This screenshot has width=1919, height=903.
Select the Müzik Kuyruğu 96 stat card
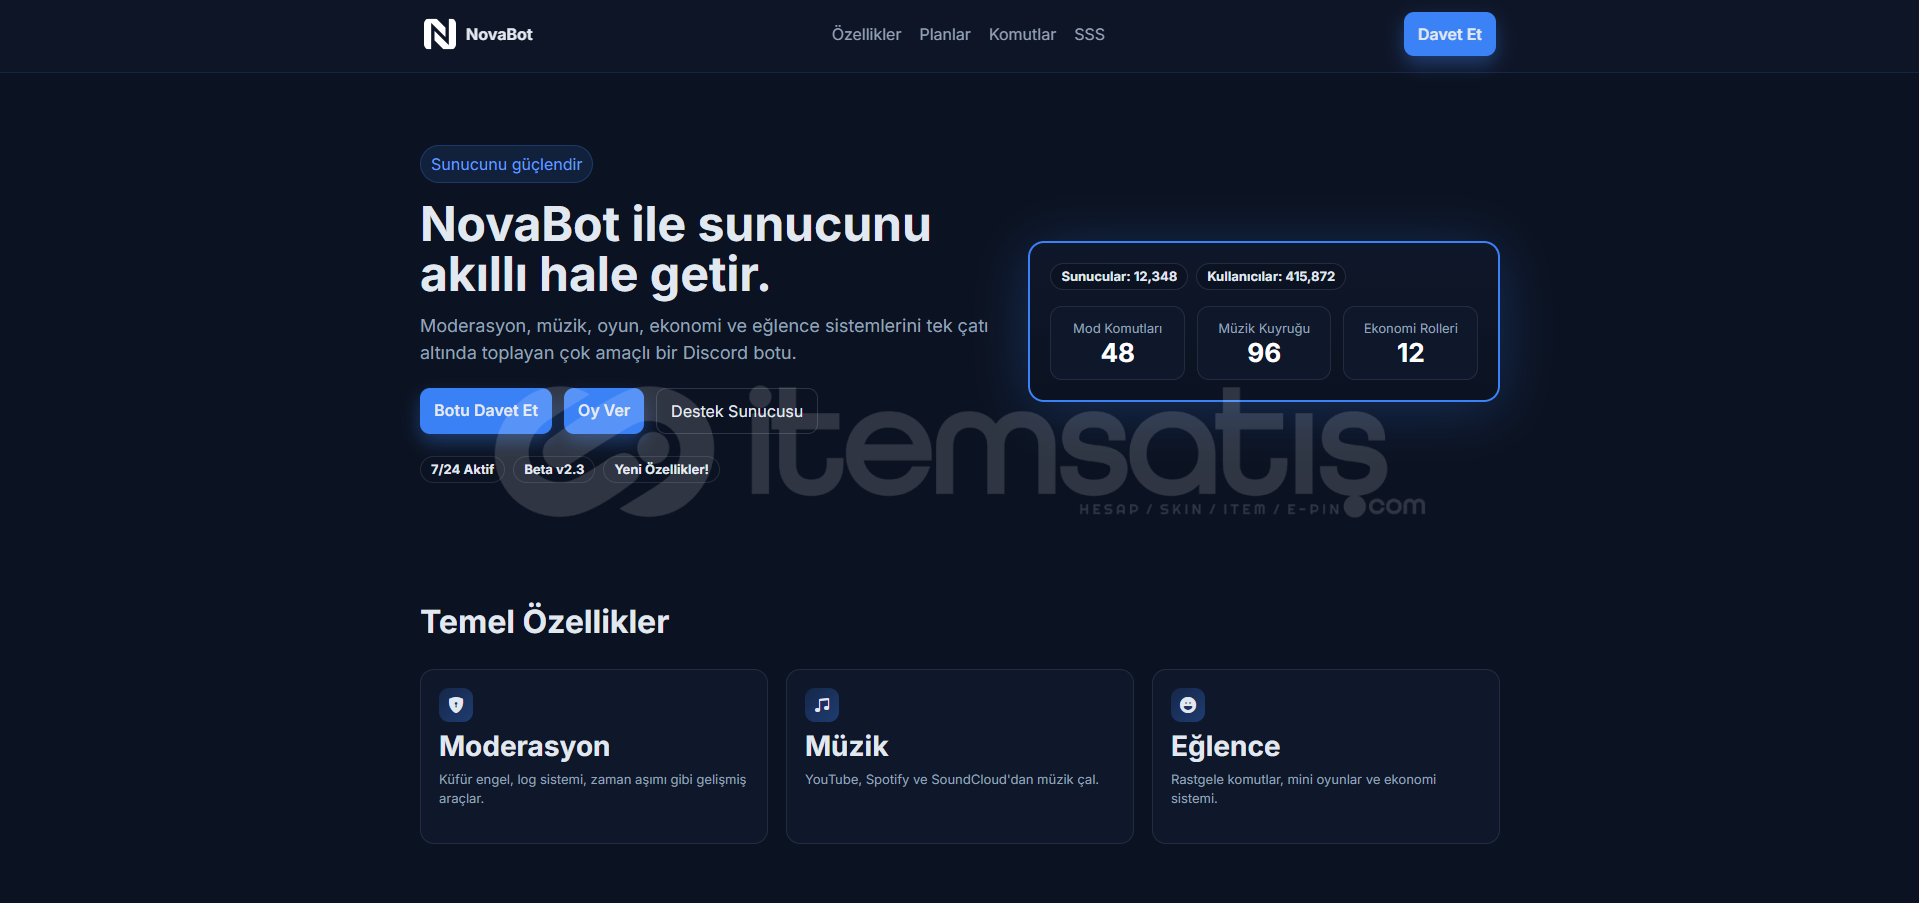[x=1264, y=343]
